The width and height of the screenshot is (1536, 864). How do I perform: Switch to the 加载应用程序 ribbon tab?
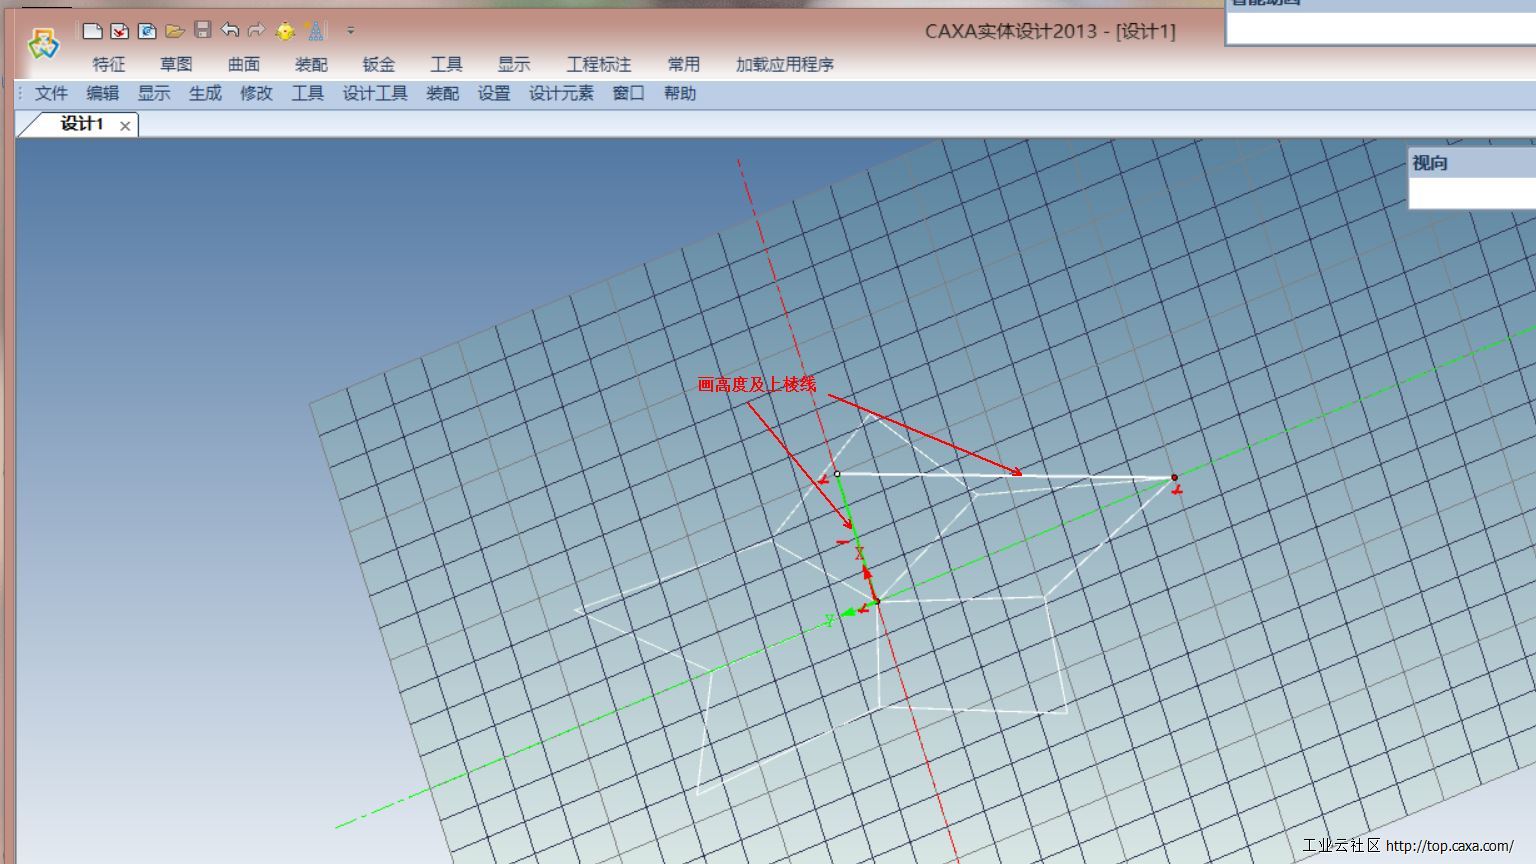785,64
